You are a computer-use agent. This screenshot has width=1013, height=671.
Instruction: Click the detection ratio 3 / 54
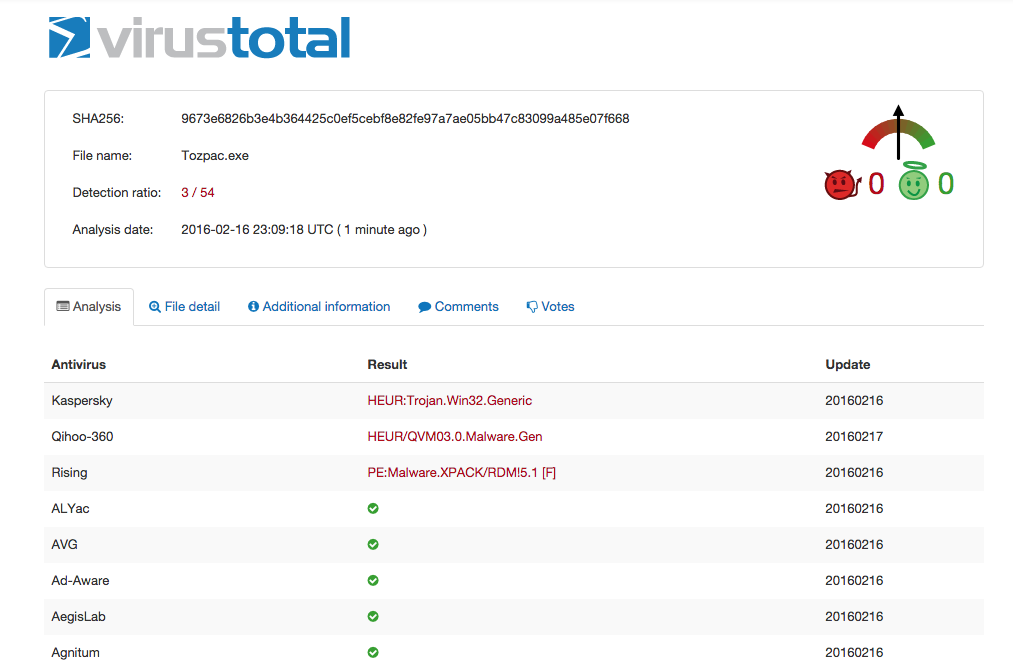(x=198, y=192)
